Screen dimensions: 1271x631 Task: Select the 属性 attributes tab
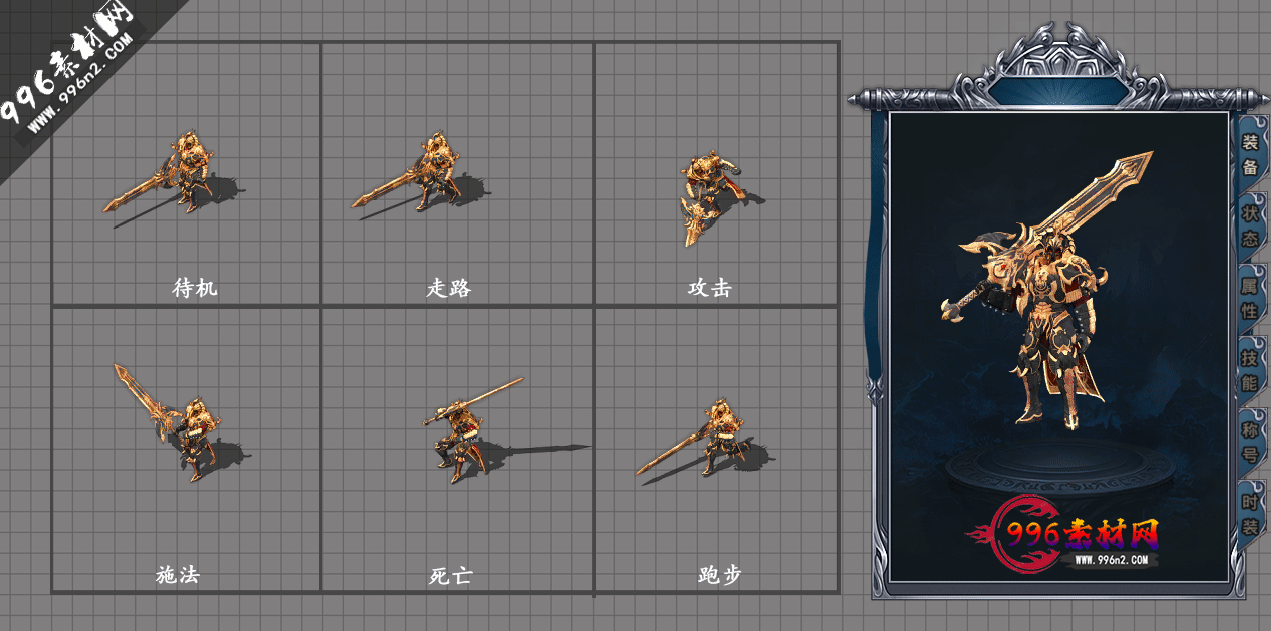point(1250,298)
